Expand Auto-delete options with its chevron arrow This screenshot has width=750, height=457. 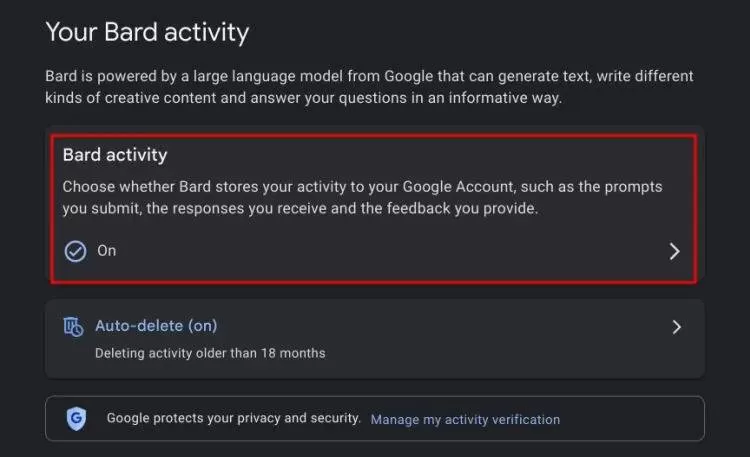677,327
